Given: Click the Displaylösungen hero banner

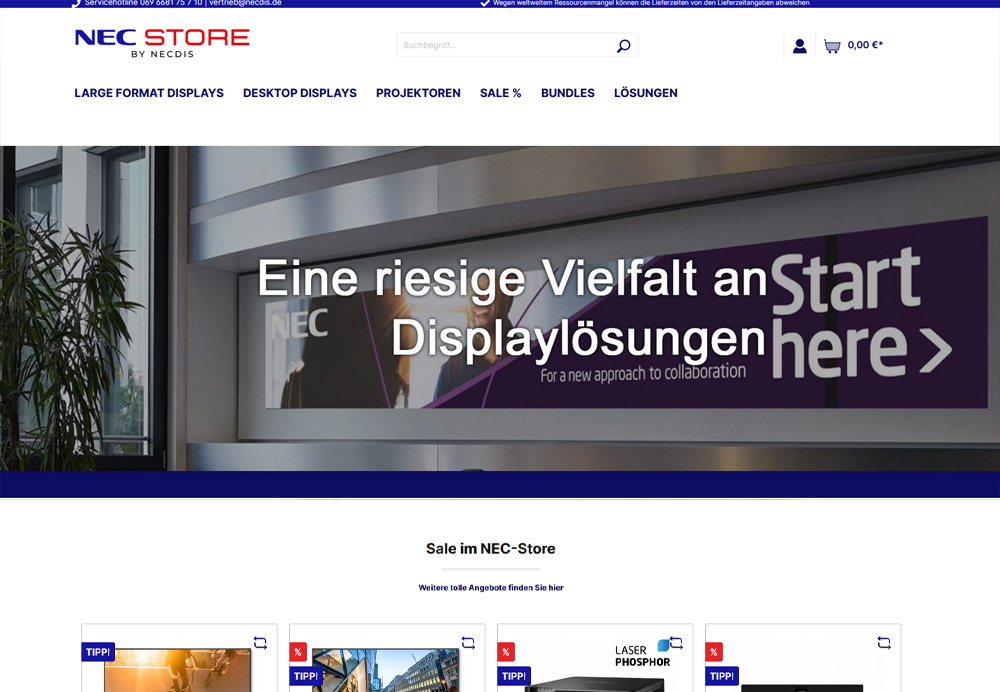Looking at the screenshot, I should [x=500, y=309].
